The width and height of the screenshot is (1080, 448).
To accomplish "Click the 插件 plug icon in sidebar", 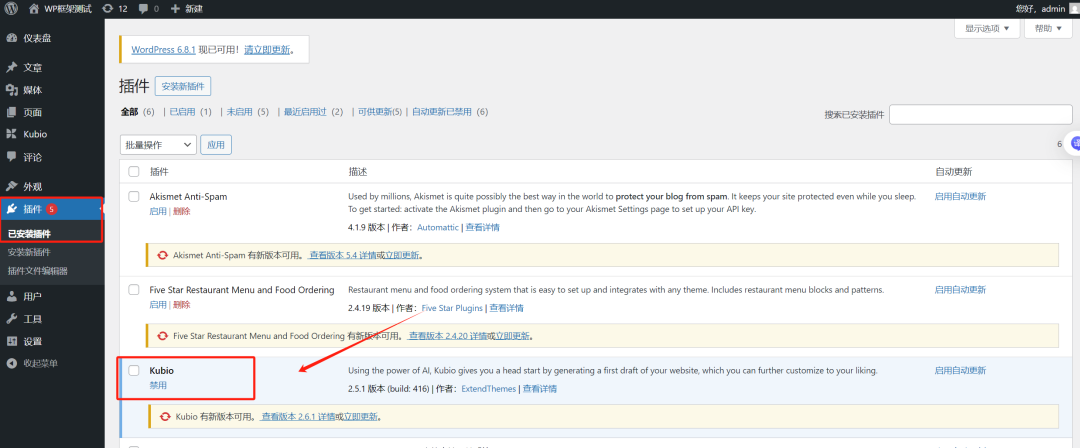I will [12, 209].
